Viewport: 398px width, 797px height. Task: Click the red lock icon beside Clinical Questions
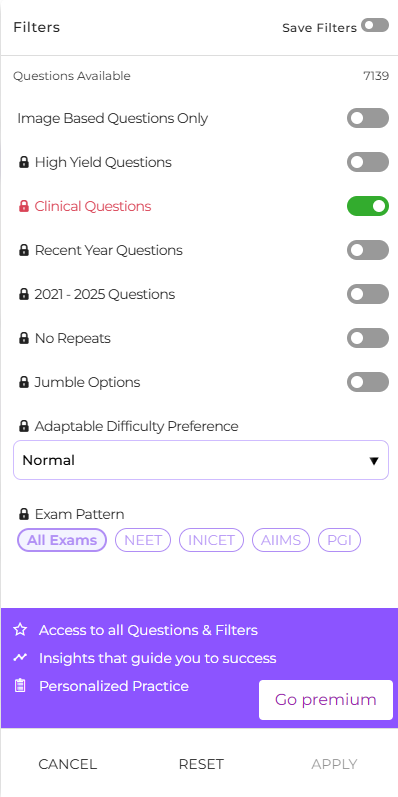(23, 206)
